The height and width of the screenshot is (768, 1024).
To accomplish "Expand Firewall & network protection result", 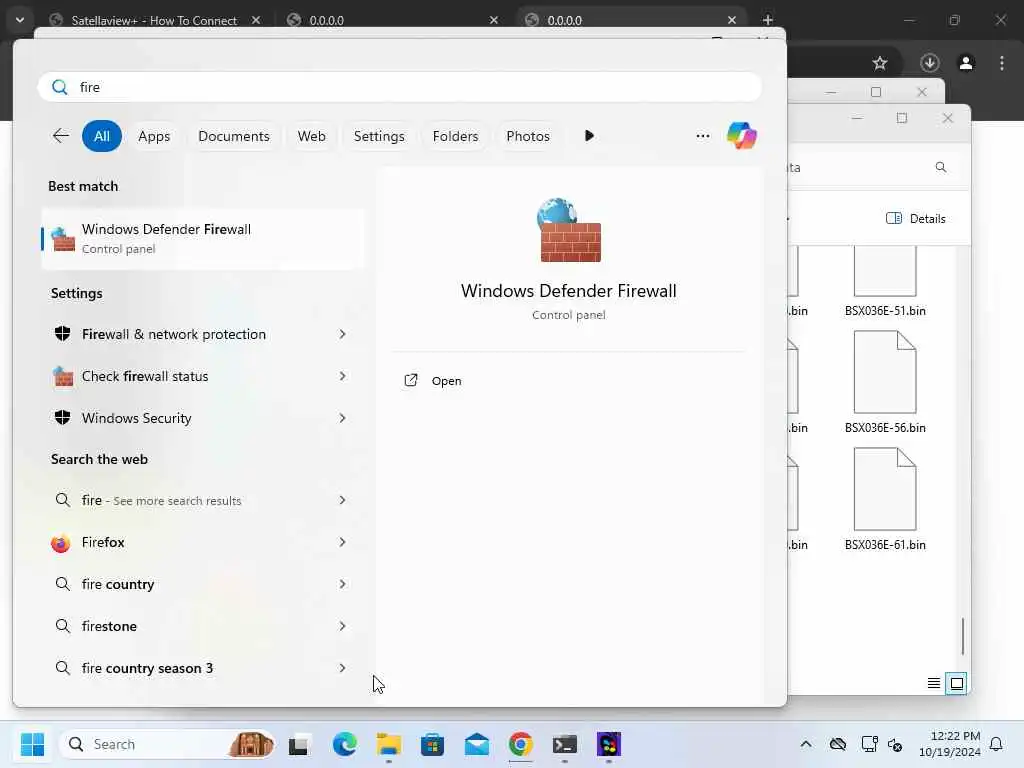I will click(x=342, y=334).
